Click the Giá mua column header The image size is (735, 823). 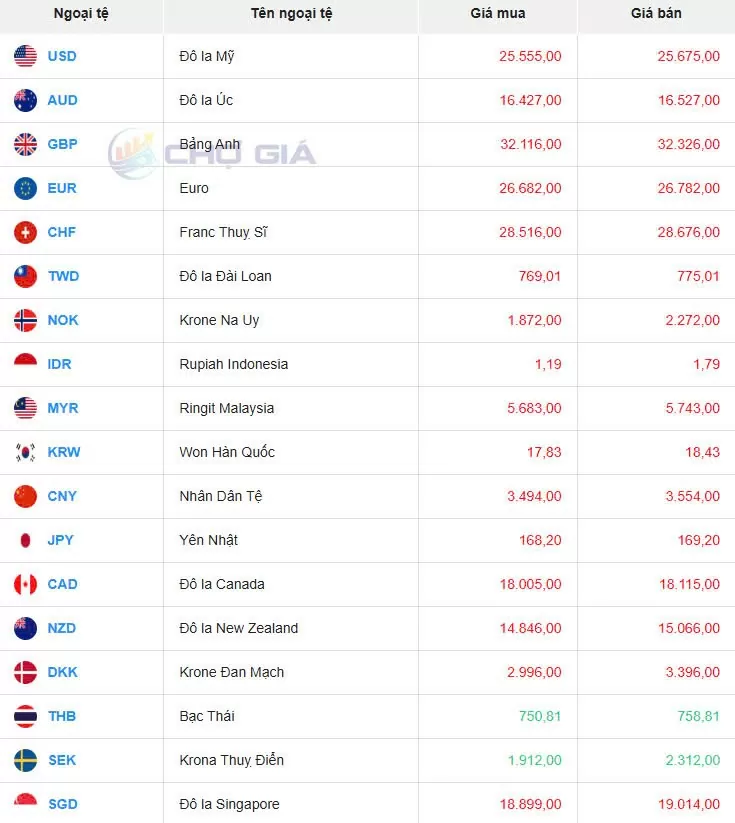497,14
